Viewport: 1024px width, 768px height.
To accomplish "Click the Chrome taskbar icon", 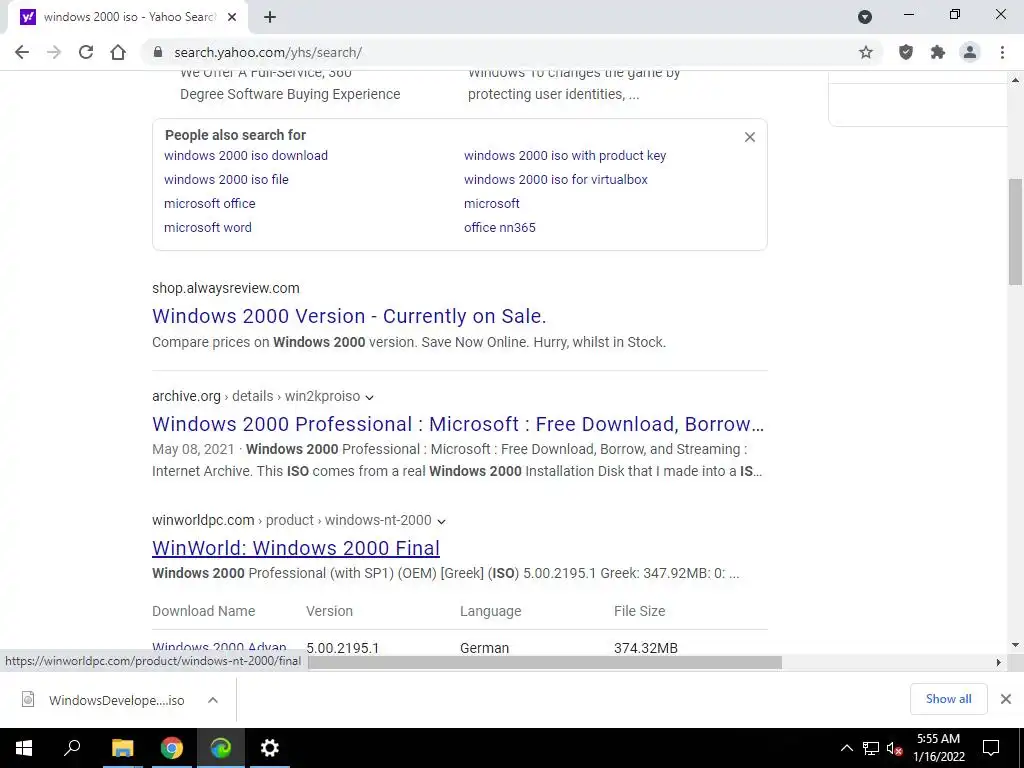I will 171,748.
